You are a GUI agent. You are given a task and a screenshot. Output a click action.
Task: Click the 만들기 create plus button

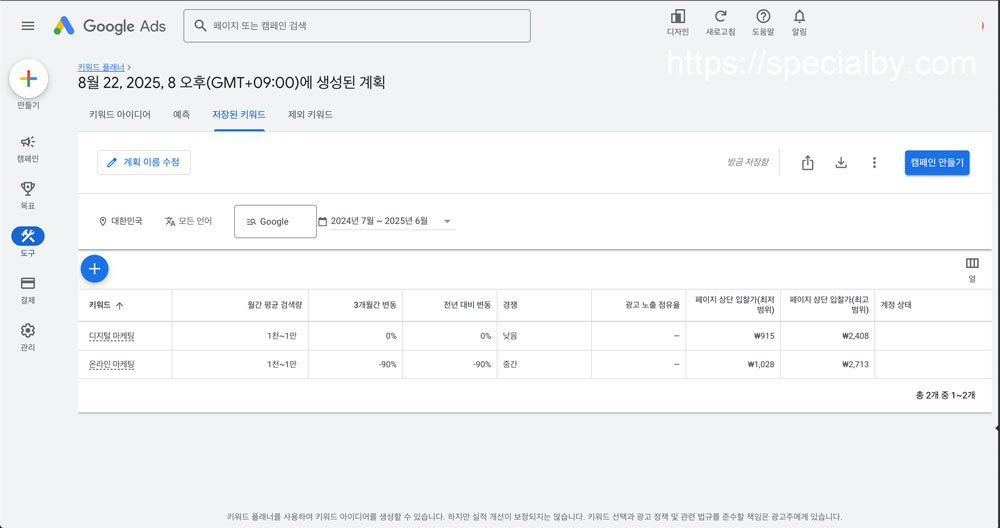(x=28, y=78)
